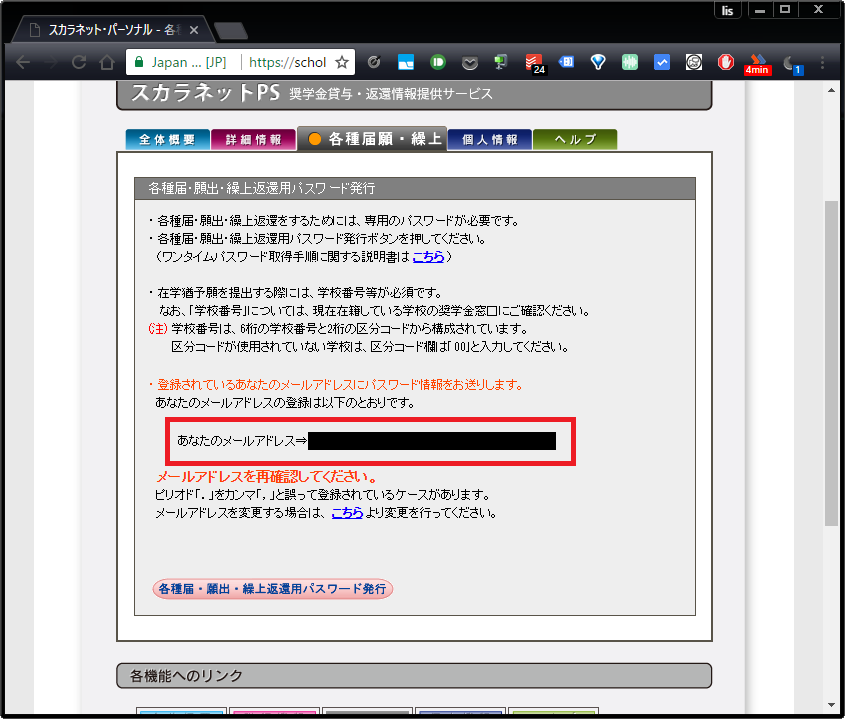Maximize the browser window

pos(785,10)
